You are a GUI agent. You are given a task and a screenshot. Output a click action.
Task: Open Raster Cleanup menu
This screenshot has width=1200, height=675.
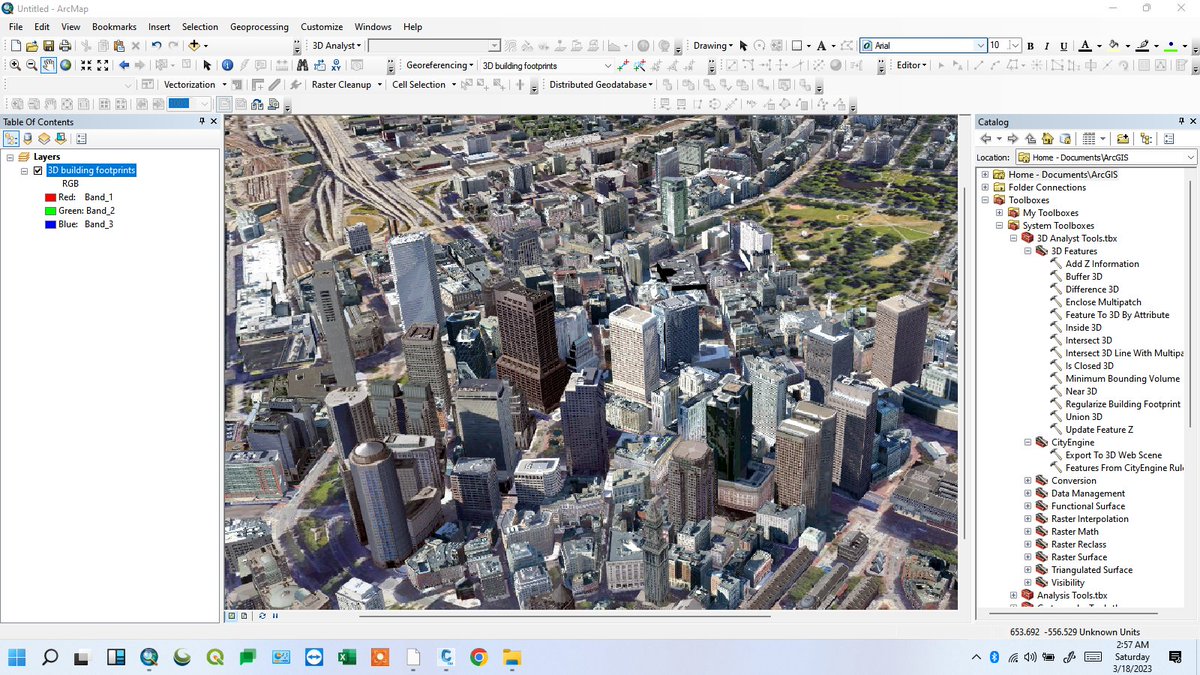coord(346,85)
